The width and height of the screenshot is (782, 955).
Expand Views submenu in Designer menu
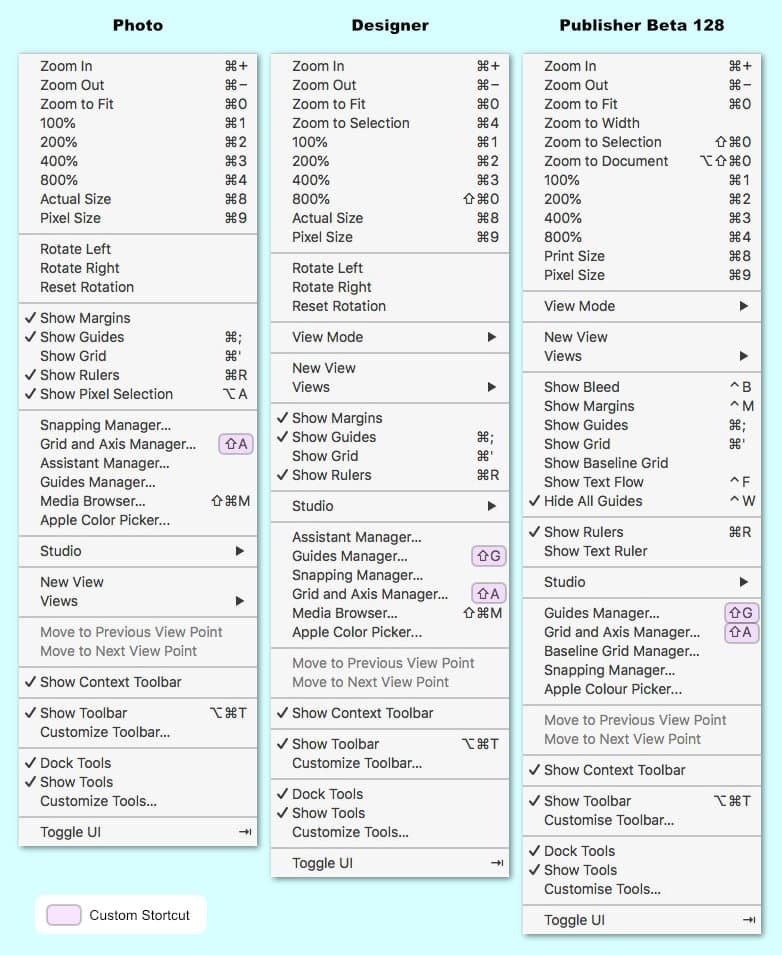pos(390,387)
